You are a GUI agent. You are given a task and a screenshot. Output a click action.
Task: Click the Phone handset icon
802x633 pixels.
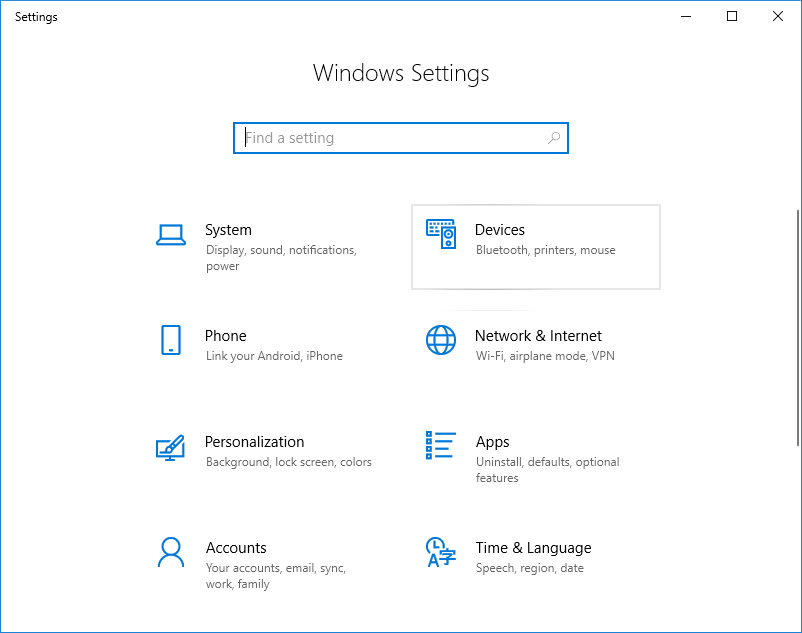click(x=171, y=340)
